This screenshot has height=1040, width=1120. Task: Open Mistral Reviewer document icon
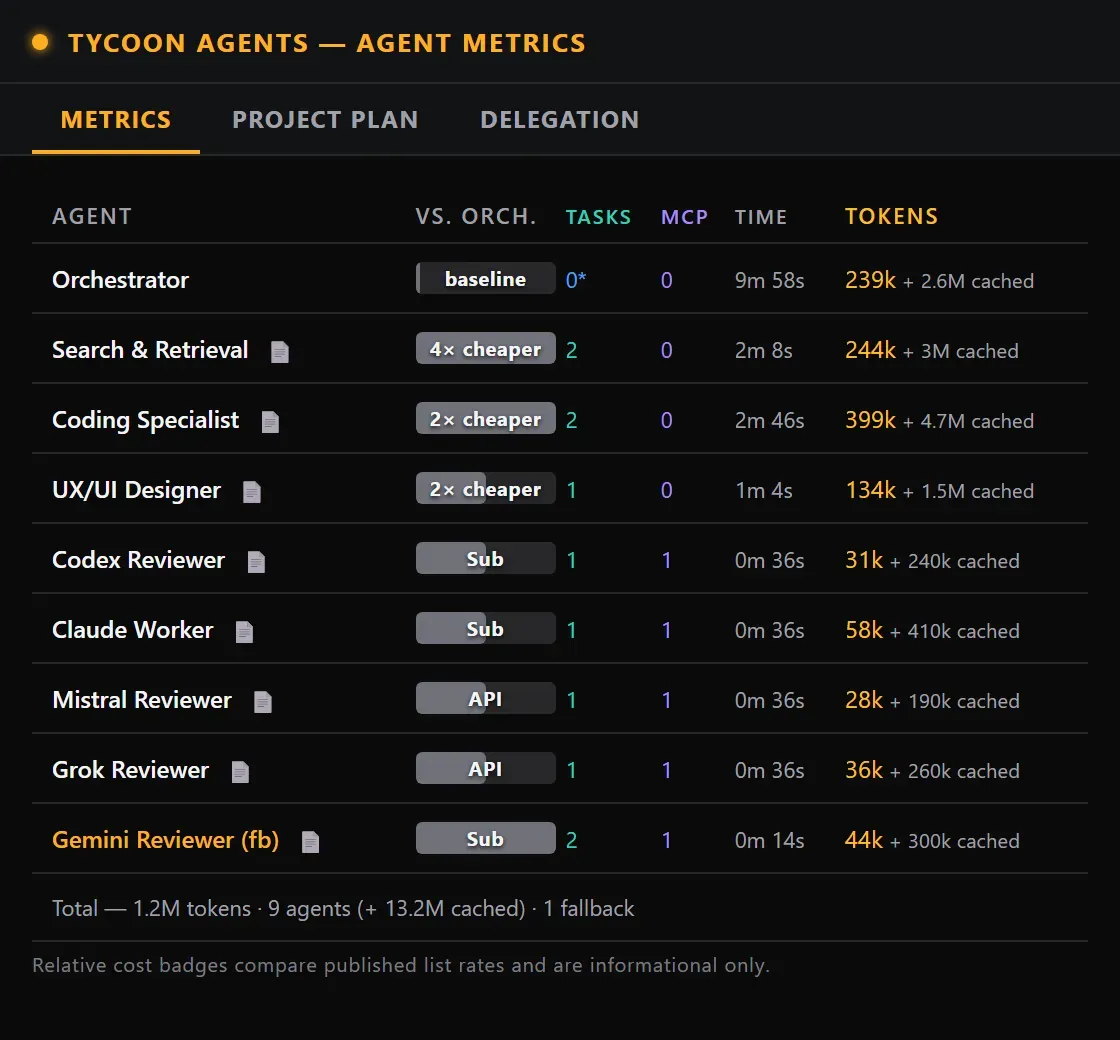(263, 701)
